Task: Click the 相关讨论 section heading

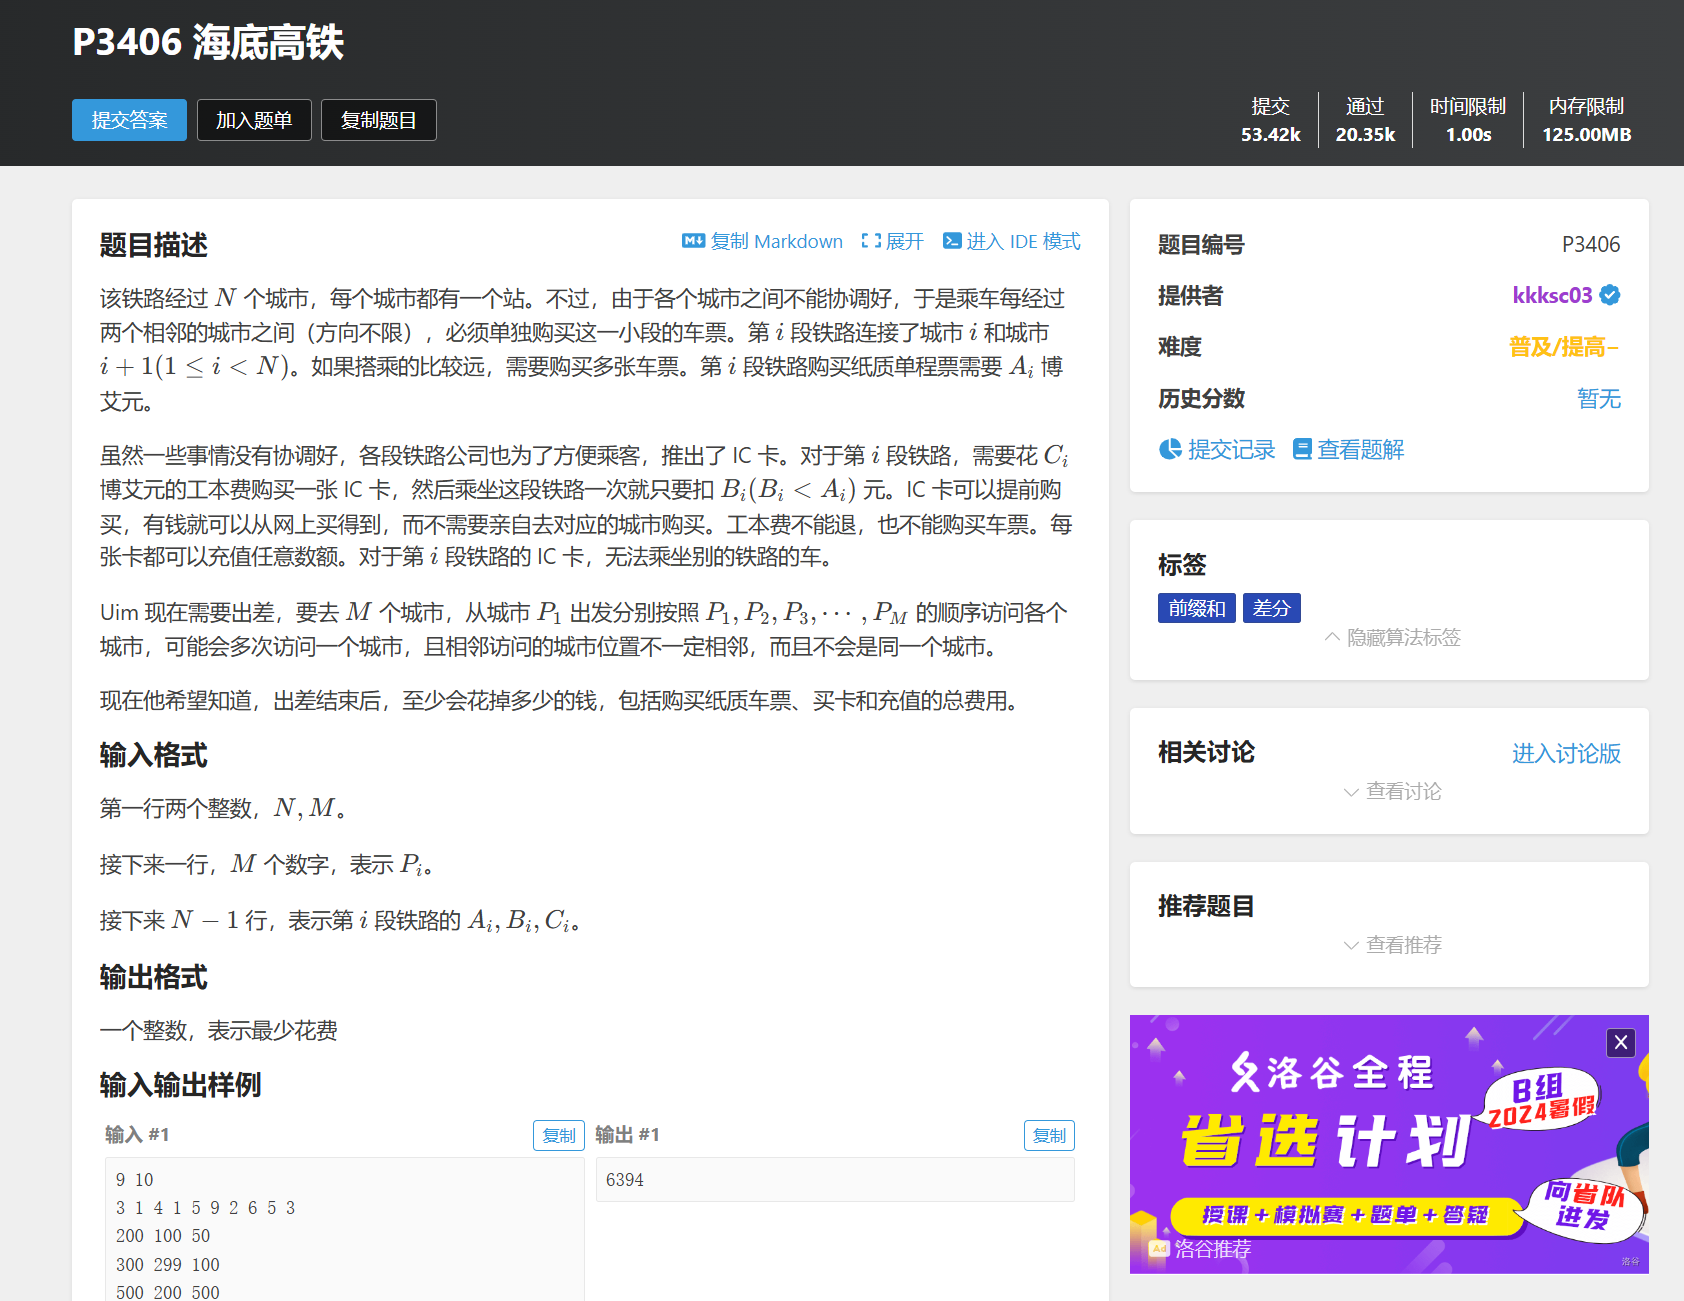Action: pos(1206,752)
